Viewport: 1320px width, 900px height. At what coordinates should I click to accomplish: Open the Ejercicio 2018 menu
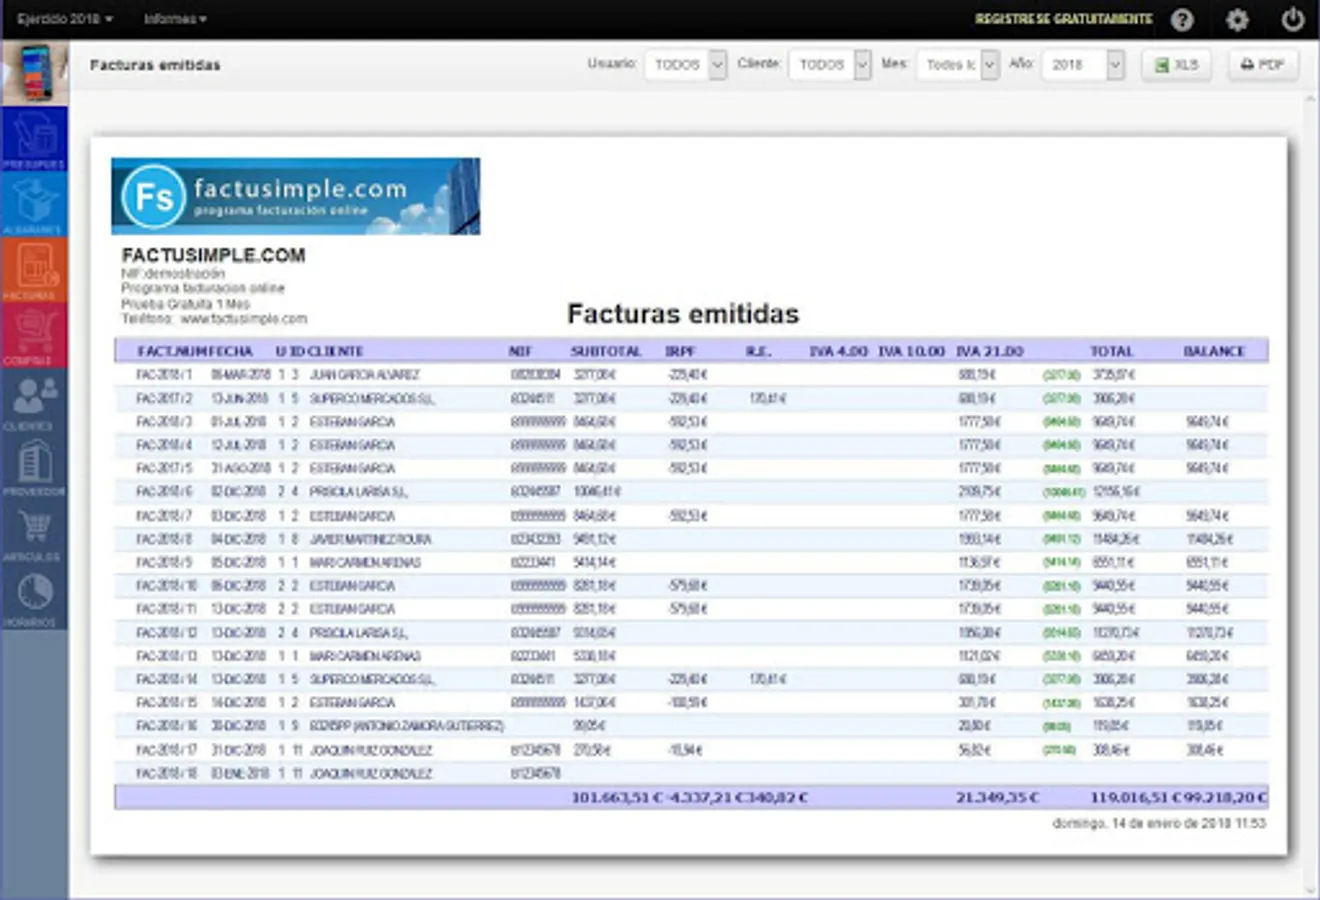point(65,19)
